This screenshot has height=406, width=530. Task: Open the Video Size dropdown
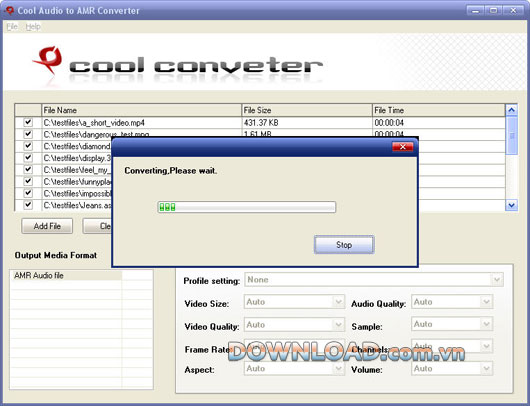point(294,302)
